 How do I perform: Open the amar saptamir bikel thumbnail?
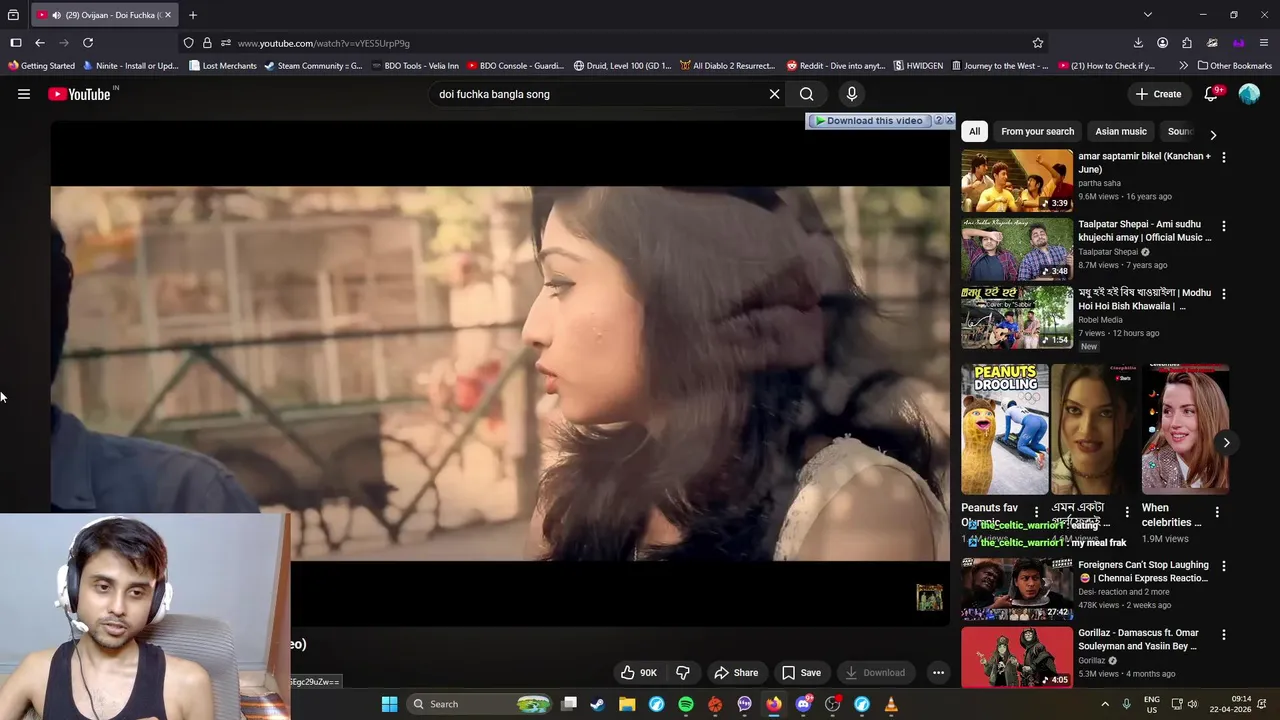(1017, 181)
